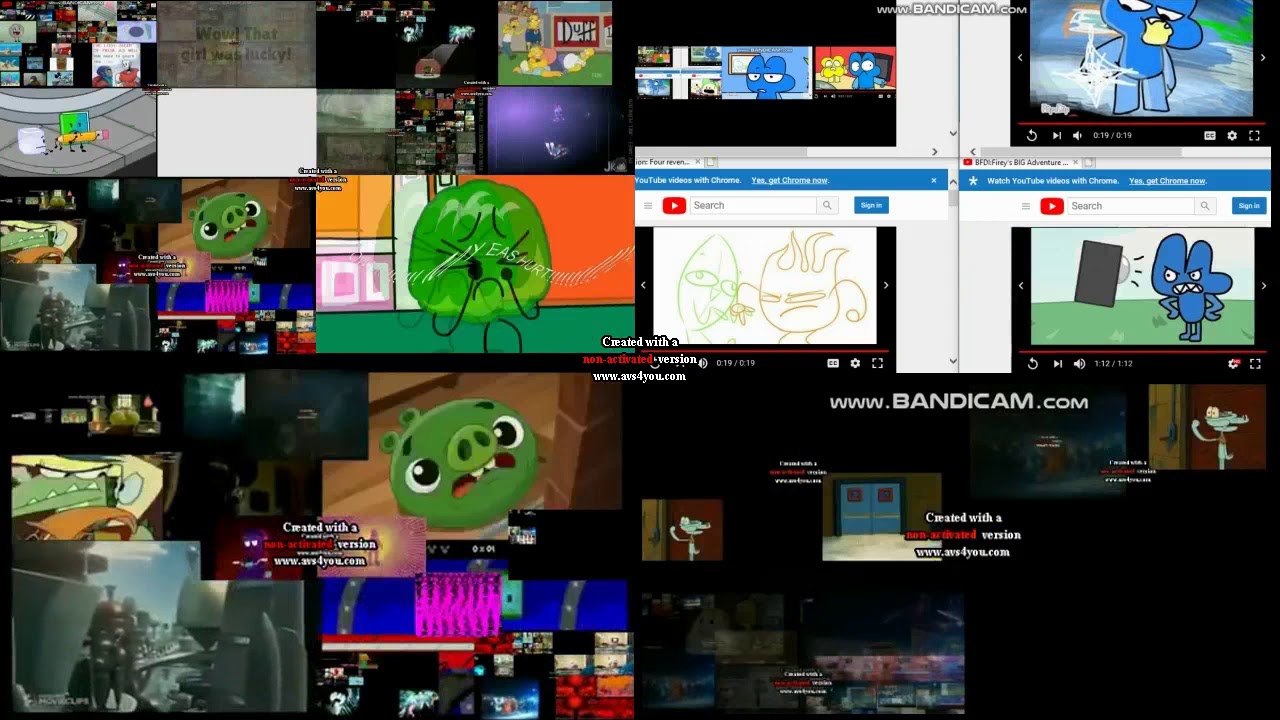Open settings gear on the sketch video player
This screenshot has height=720, width=1280.
[x=855, y=363]
